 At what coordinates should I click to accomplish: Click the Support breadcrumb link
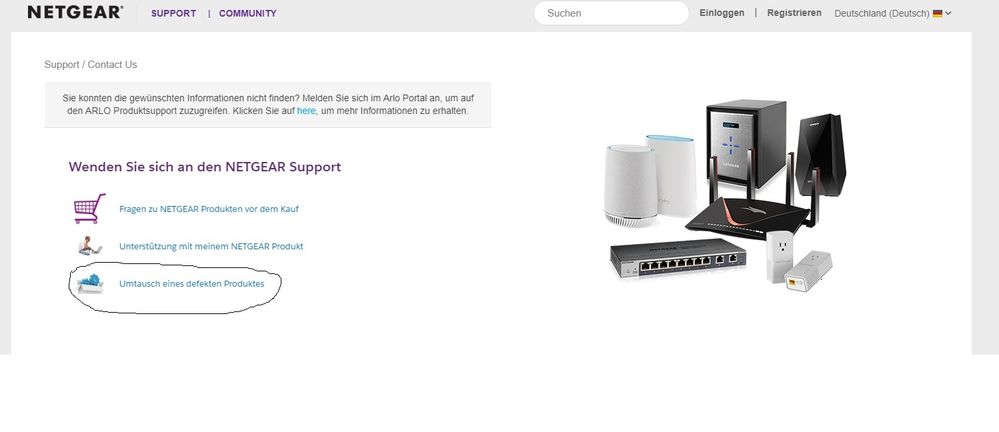pos(62,64)
